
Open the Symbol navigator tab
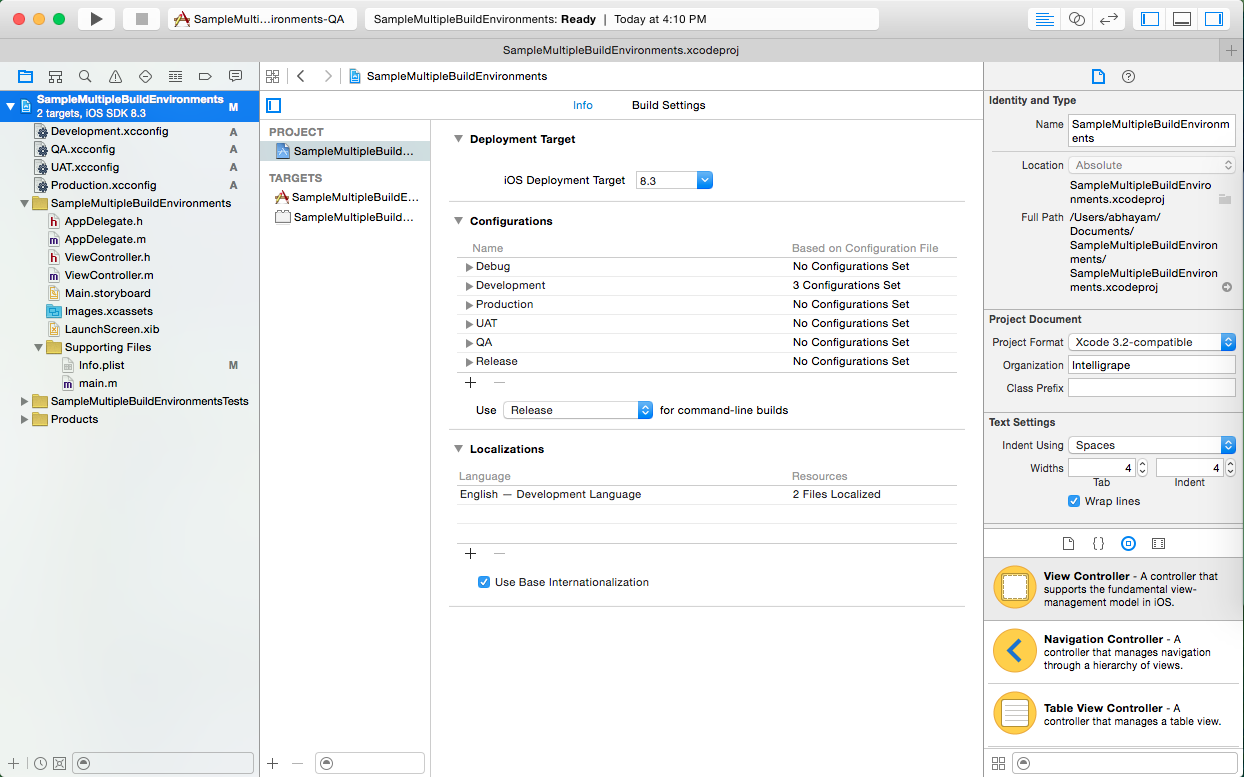pyautogui.click(x=55, y=76)
